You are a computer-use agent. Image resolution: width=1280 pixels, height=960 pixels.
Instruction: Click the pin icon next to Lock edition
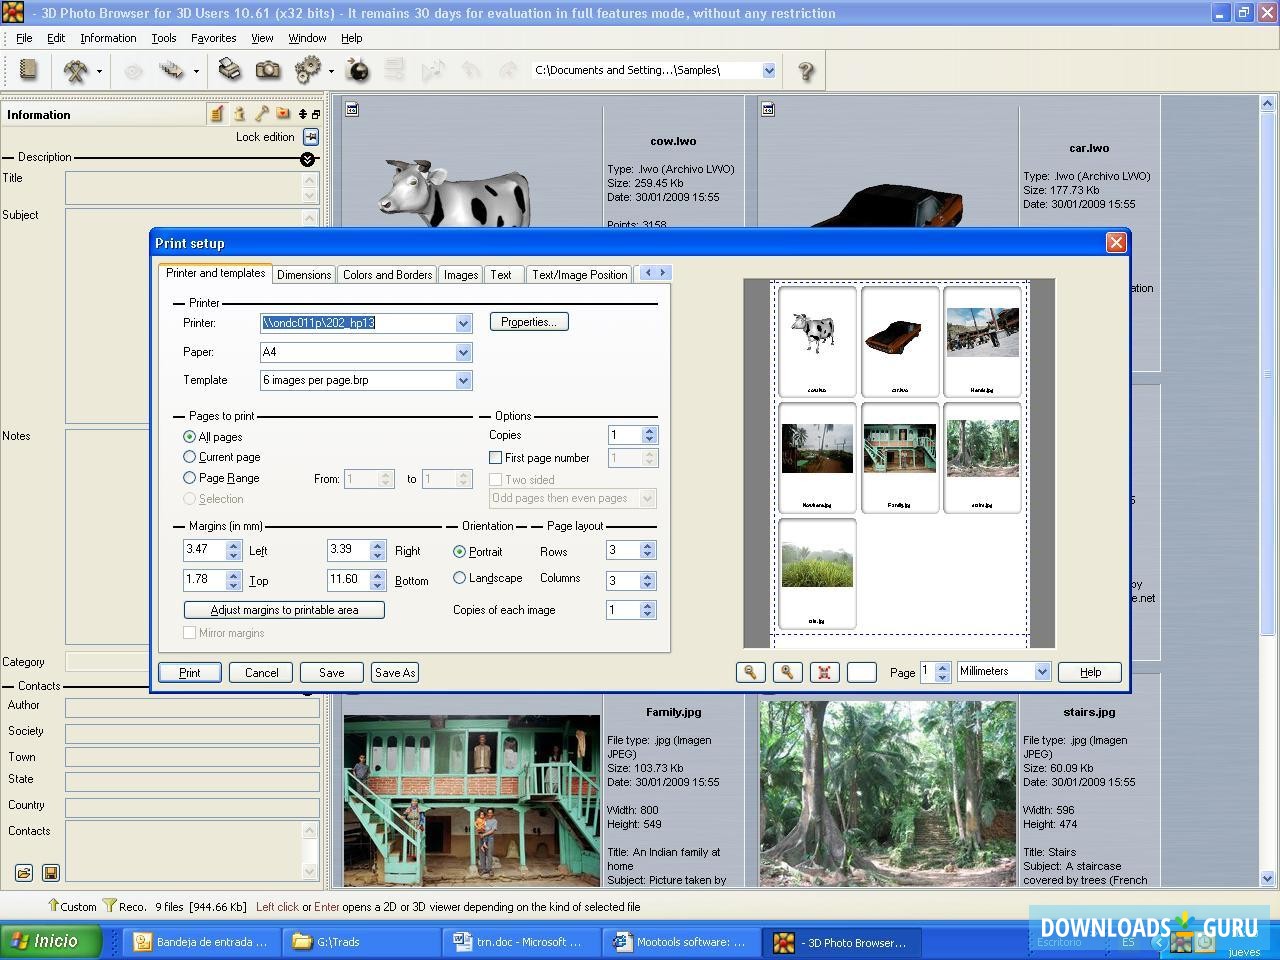tap(310, 137)
